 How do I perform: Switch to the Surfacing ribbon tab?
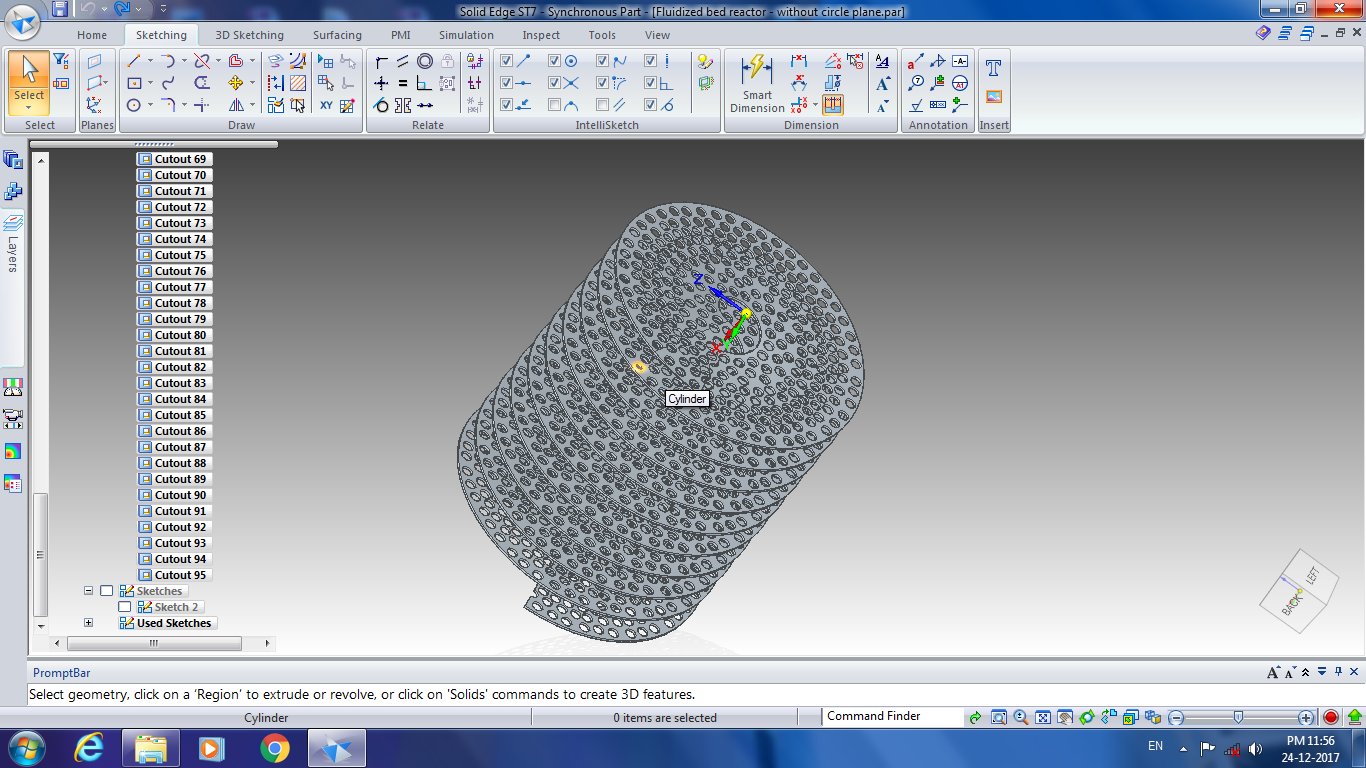coord(337,35)
